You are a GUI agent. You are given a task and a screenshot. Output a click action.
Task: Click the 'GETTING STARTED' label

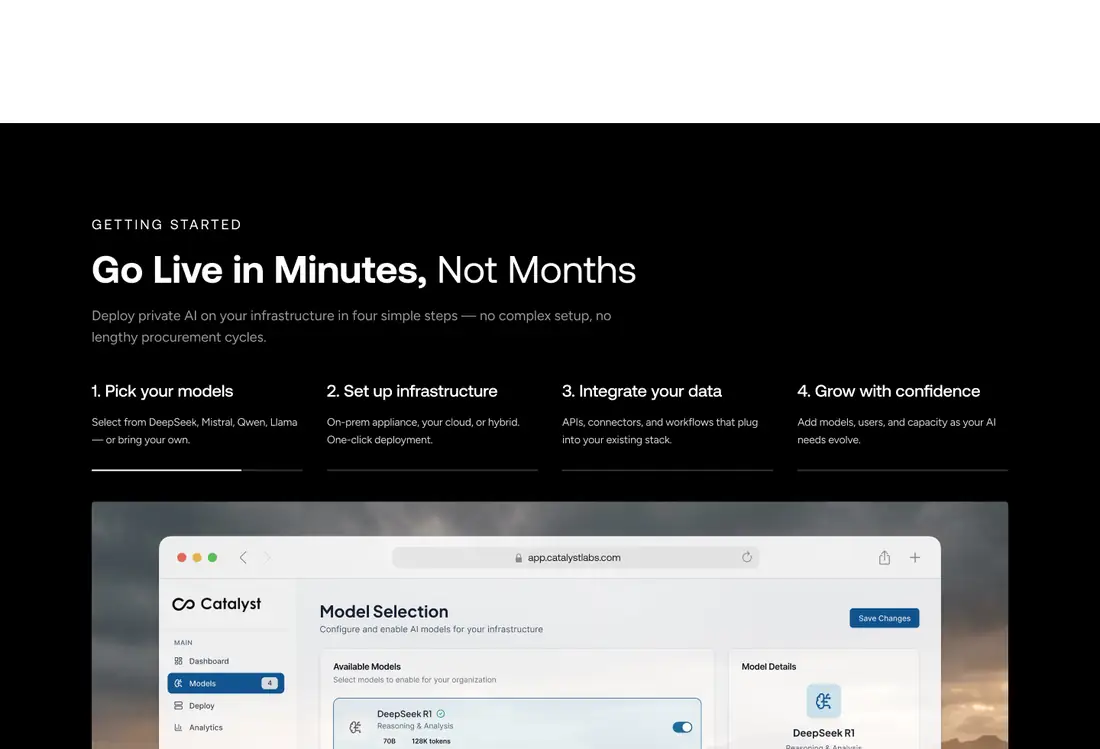coord(166,224)
